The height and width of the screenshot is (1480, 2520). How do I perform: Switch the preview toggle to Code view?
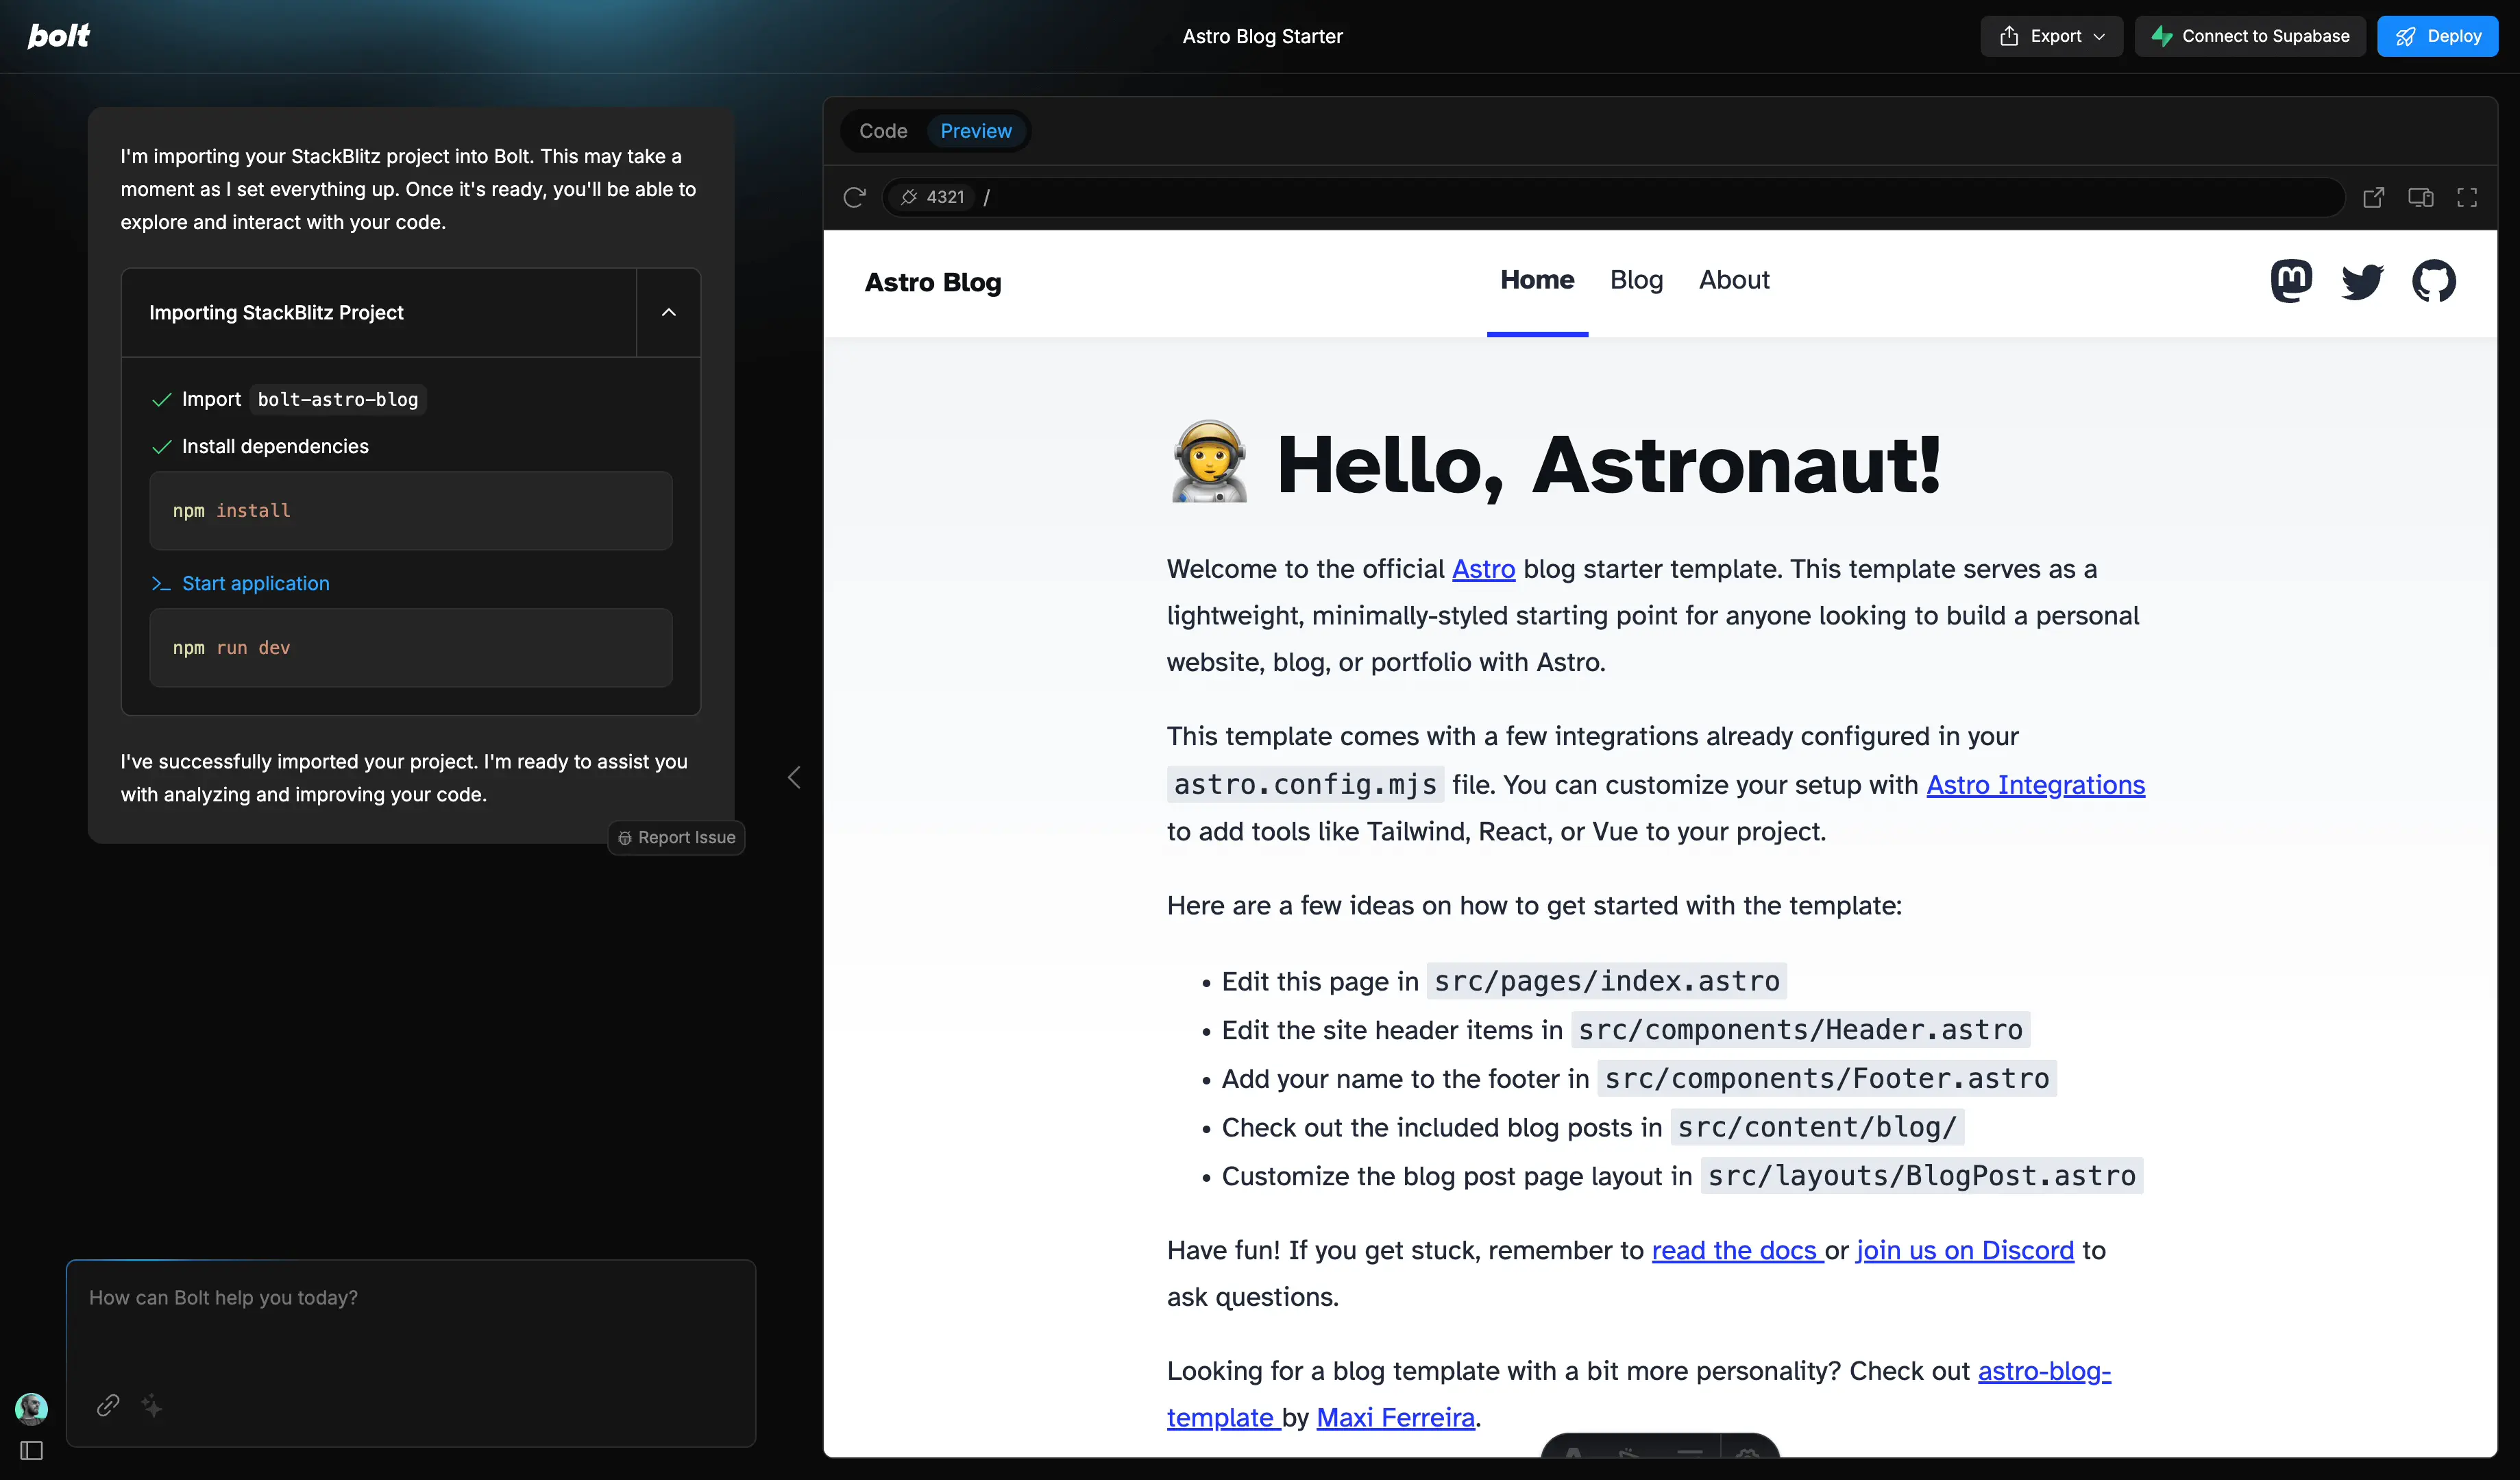coord(883,131)
